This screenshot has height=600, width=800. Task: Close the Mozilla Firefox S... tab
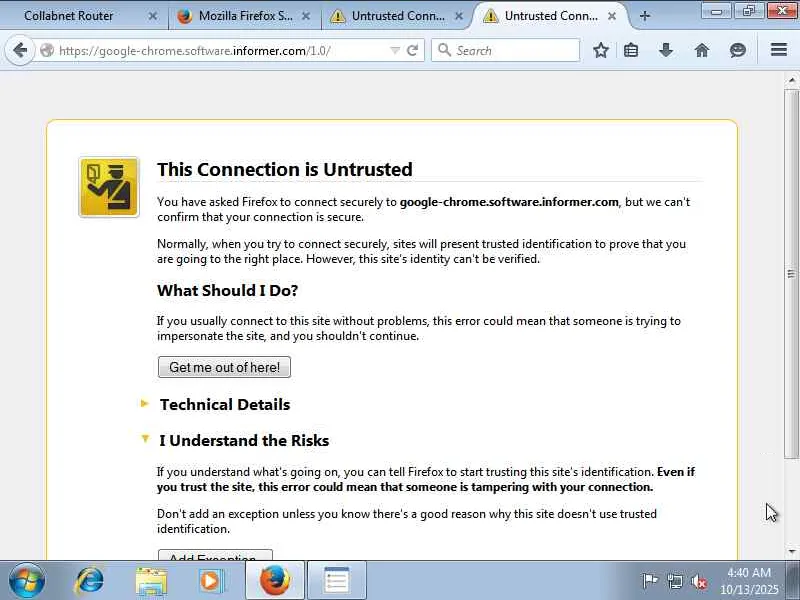[306, 16]
